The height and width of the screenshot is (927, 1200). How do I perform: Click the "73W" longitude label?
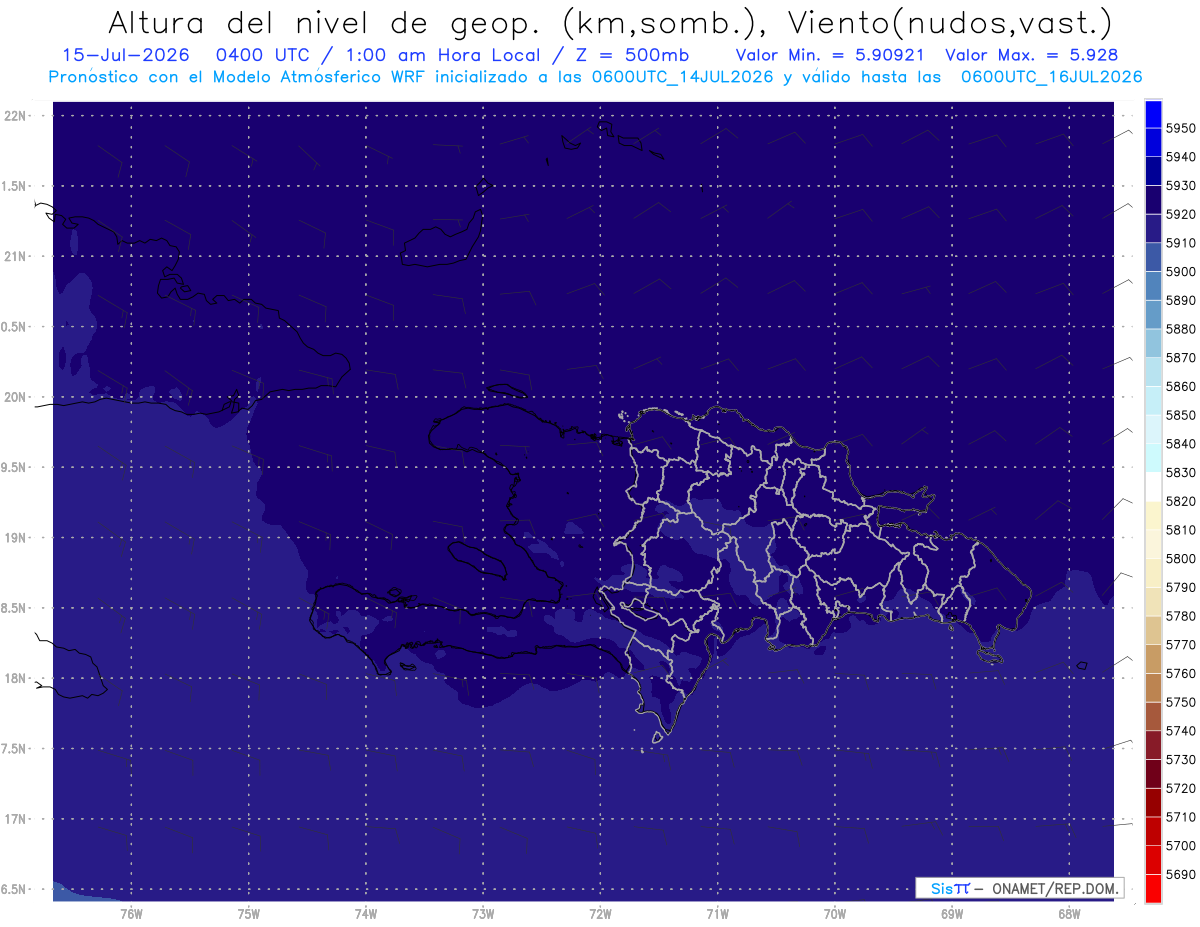[483, 914]
